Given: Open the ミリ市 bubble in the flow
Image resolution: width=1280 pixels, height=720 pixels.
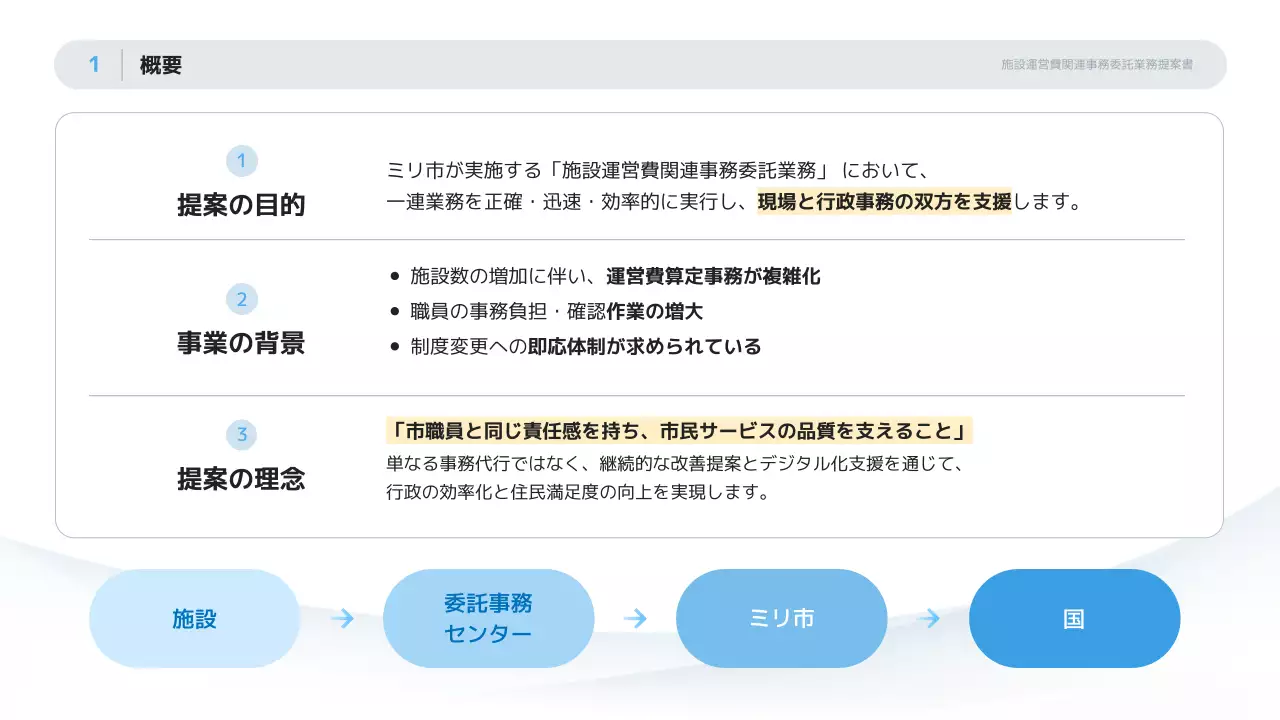Looking at the screenshot, I should (781, 618).
